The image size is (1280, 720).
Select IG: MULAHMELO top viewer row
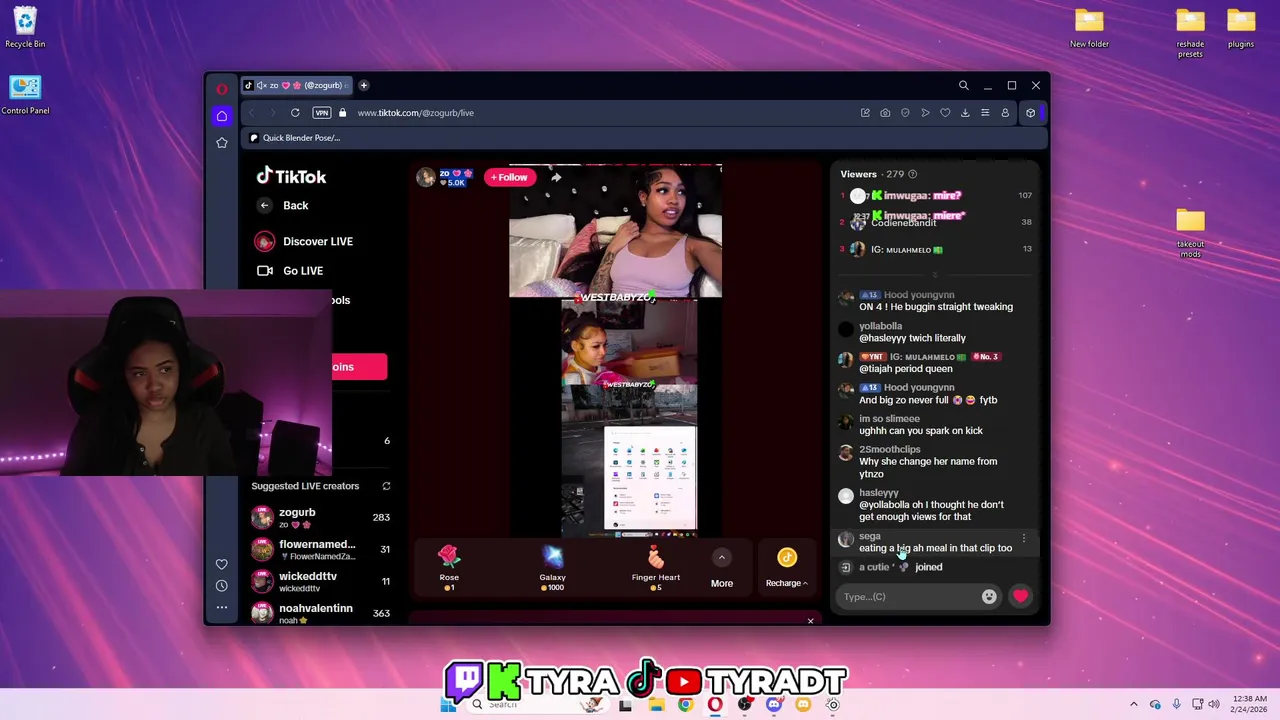pyautogui.click(x=935, y=249)
